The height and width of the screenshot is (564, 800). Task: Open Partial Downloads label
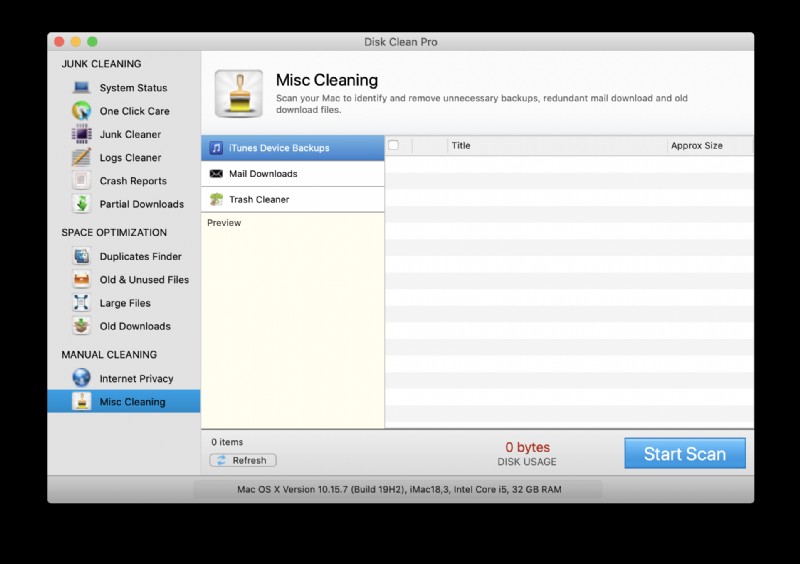click(x=142, y=204)
